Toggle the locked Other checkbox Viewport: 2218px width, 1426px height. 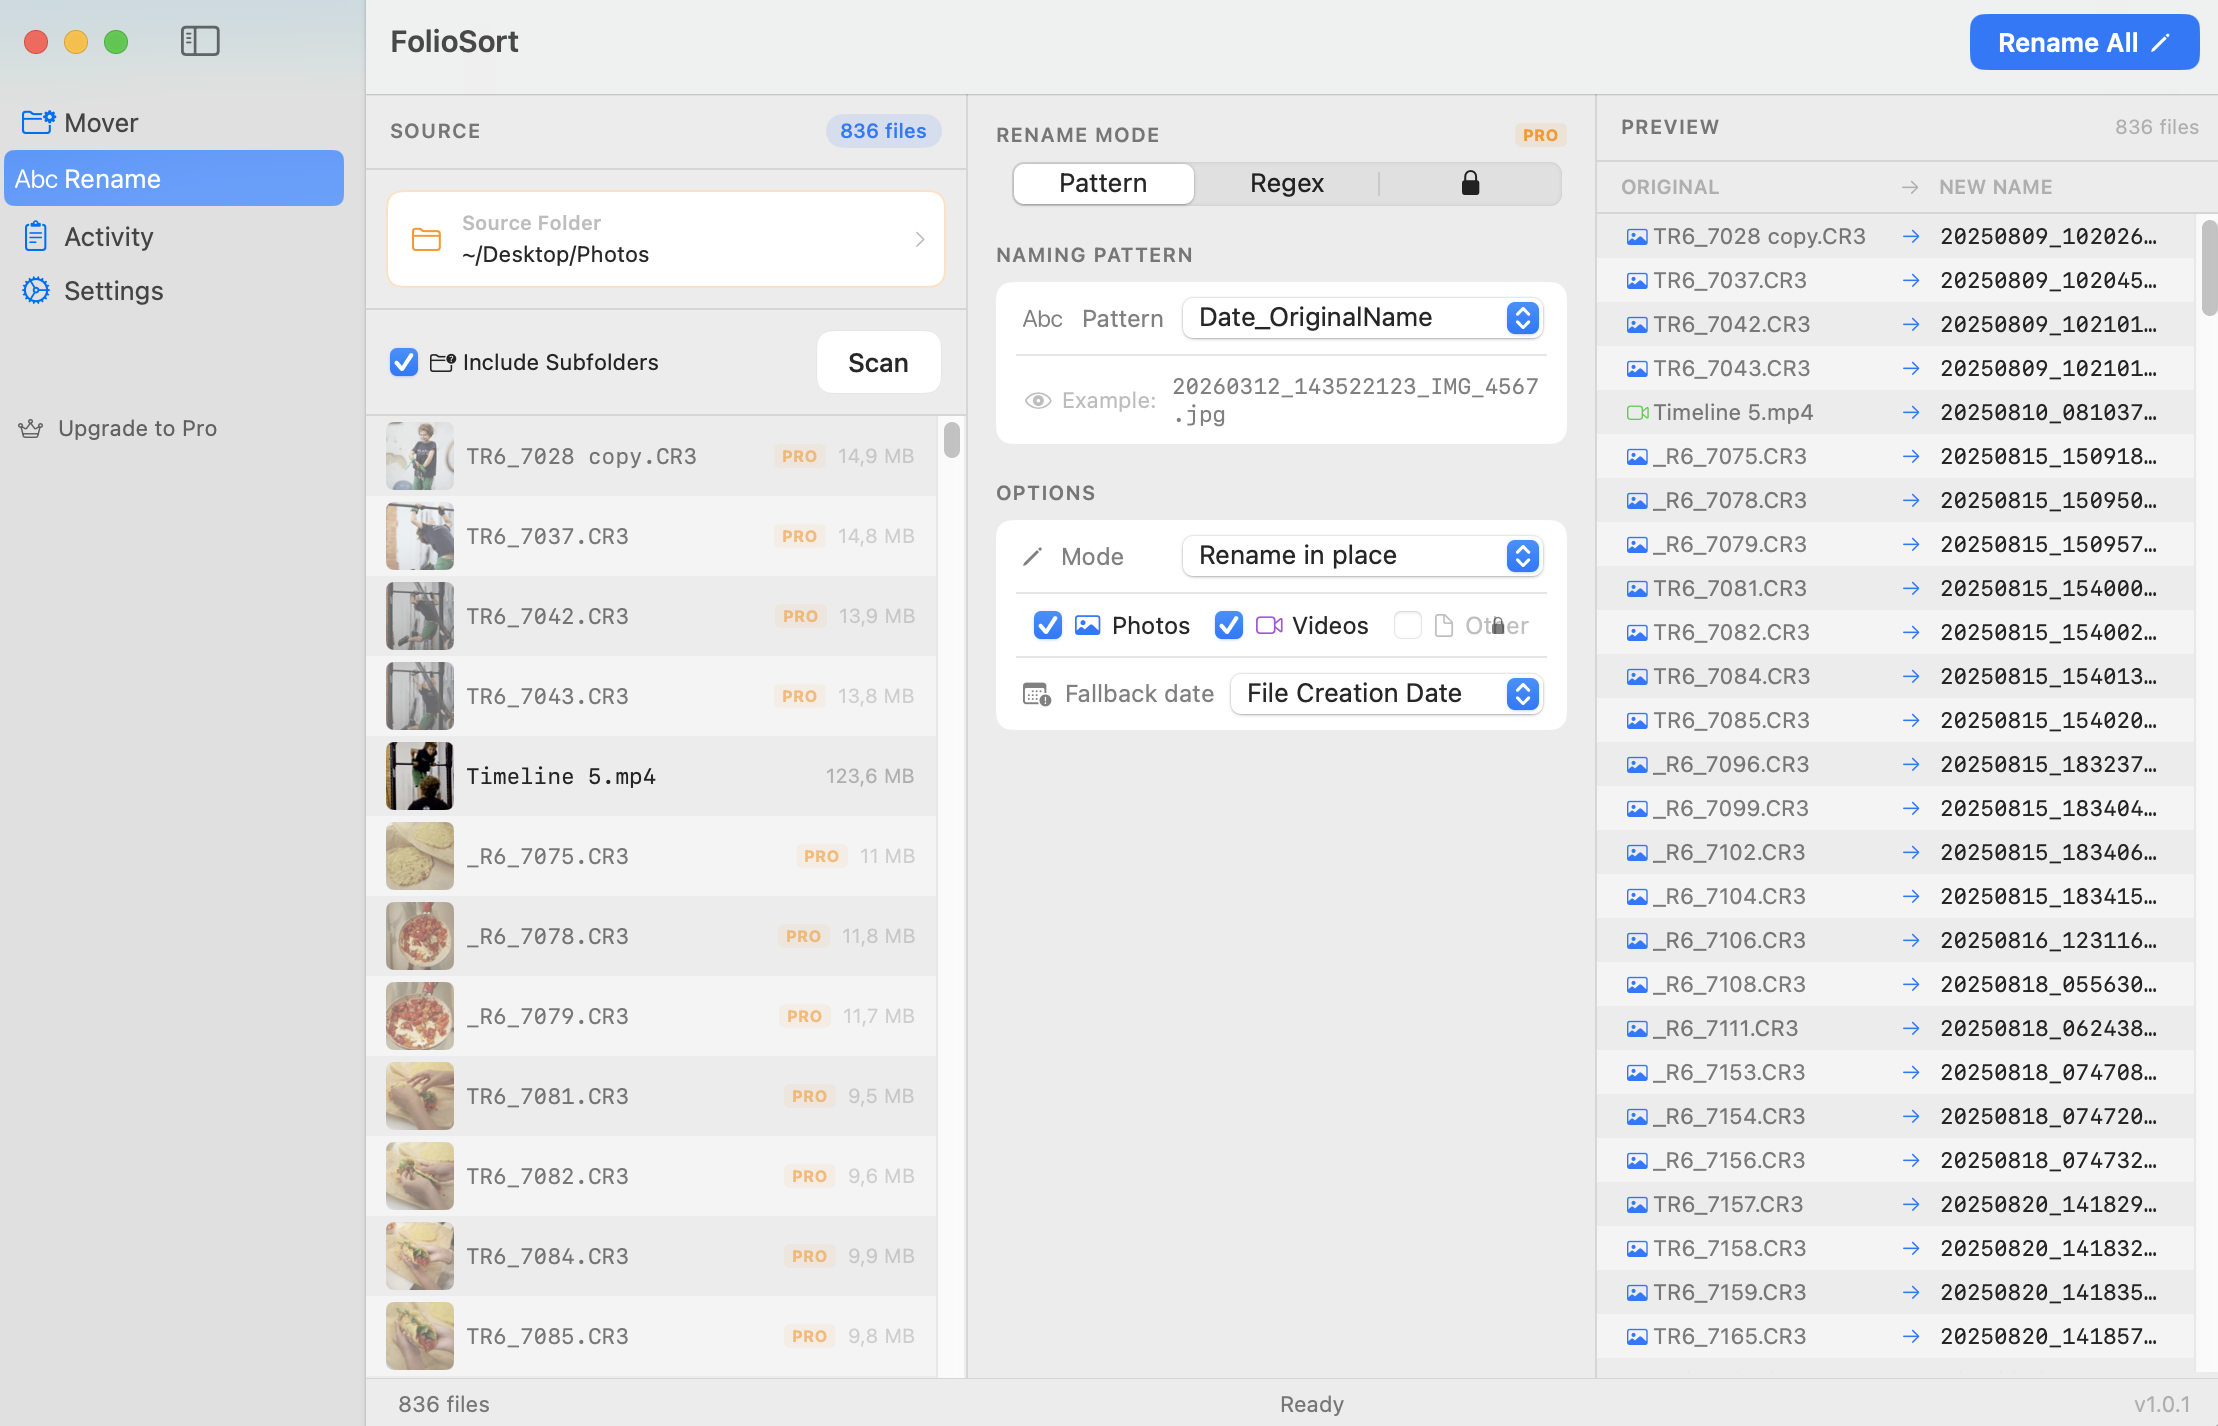(1407, 625)
